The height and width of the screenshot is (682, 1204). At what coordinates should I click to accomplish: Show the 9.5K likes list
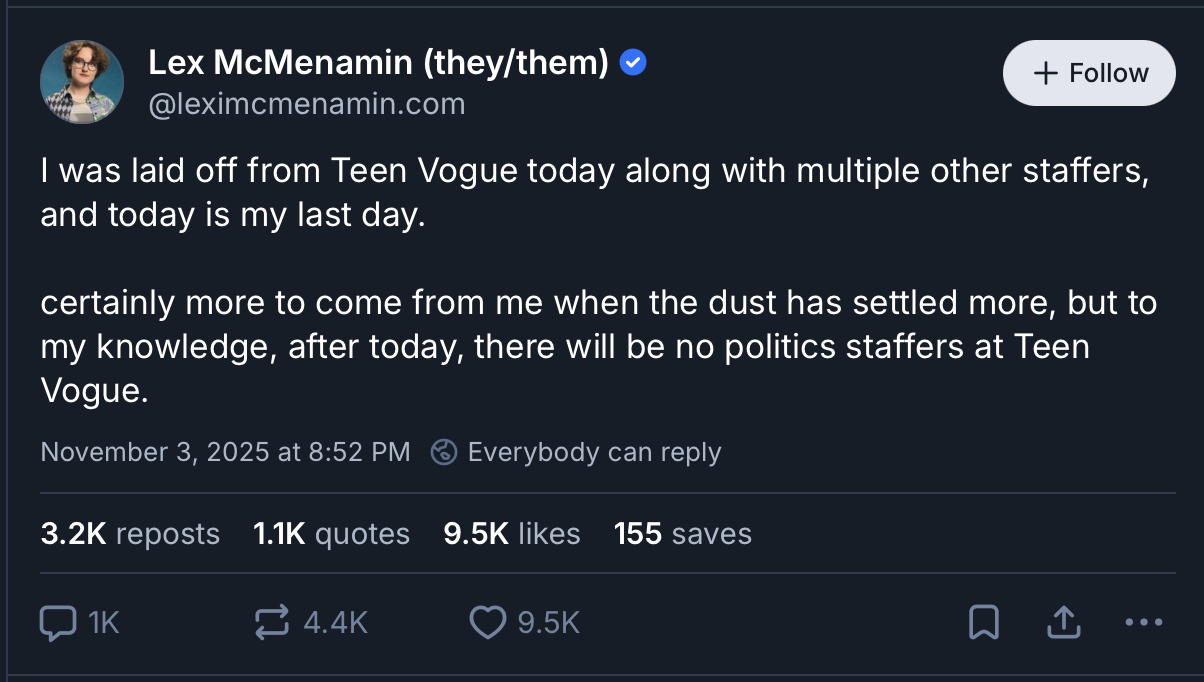click(512, 533)
